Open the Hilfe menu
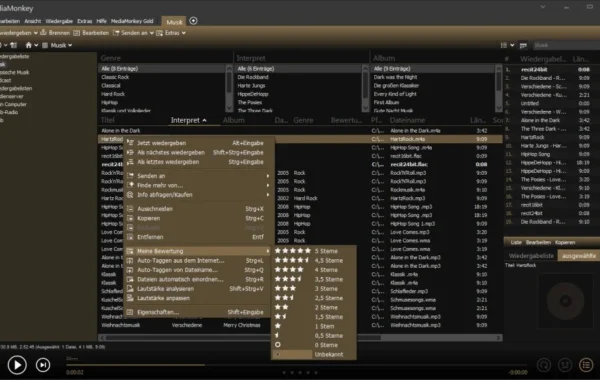600x380 pixels. pos(101,21)
